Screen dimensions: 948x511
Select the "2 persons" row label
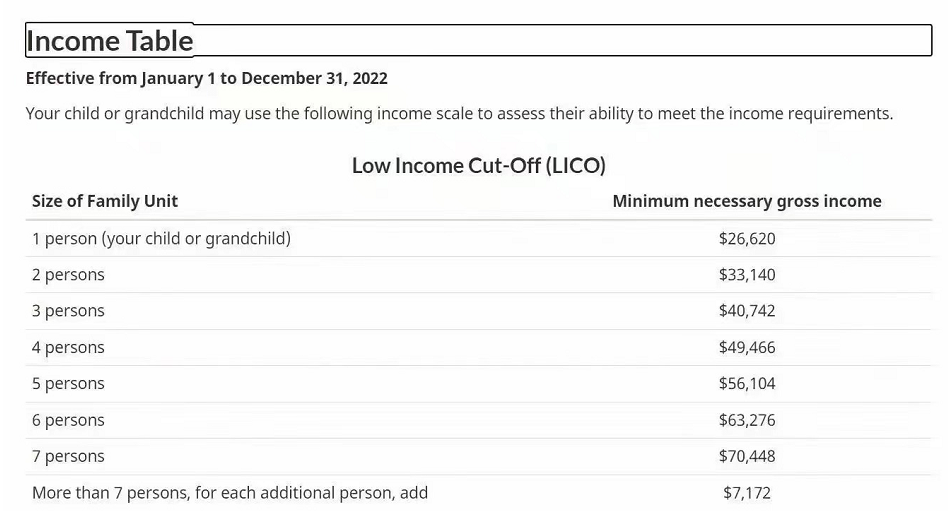tap(68, 275)
